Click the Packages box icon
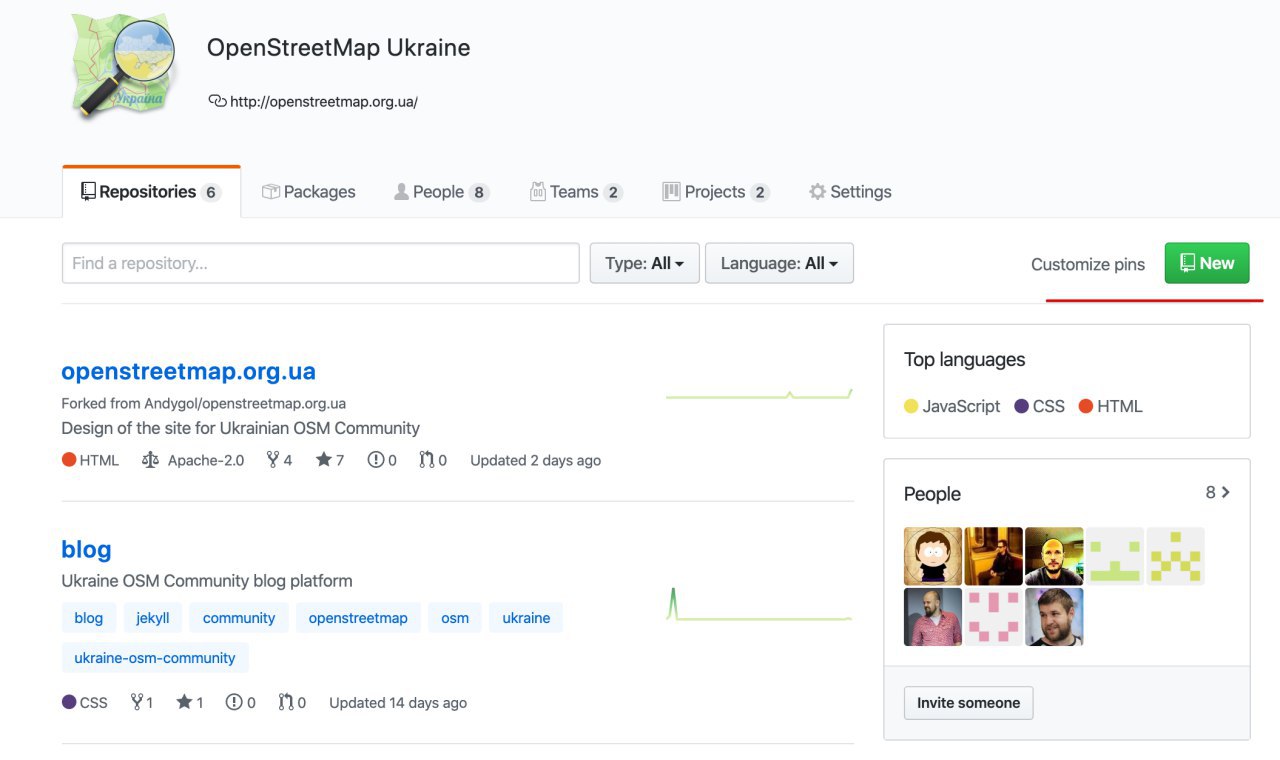This screenshot has height=760, width=1280. pos(270,192)
